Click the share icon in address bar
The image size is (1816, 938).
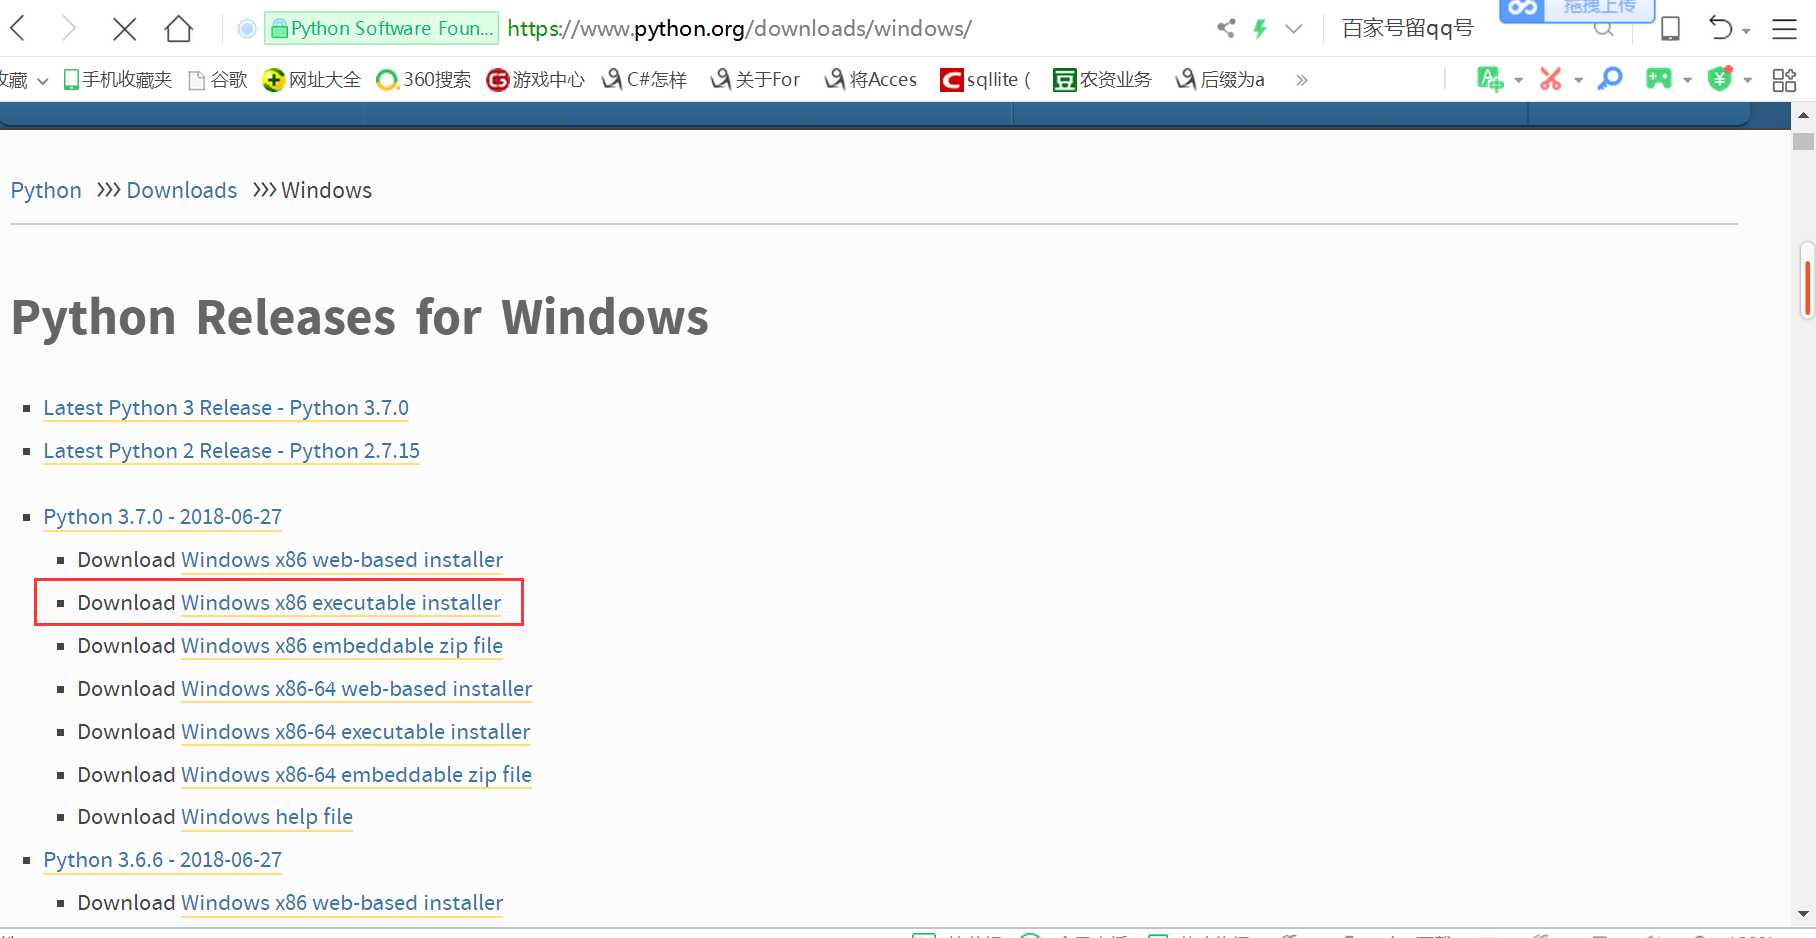pos(1226,28)
